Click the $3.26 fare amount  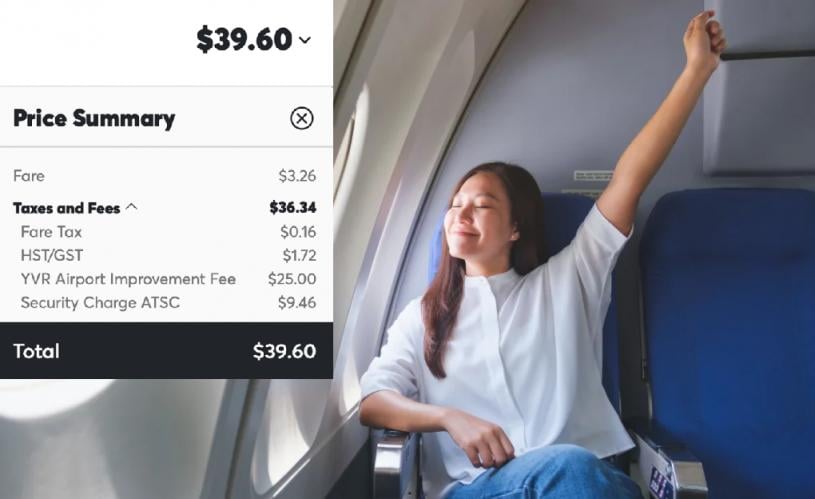pos(297,176)
